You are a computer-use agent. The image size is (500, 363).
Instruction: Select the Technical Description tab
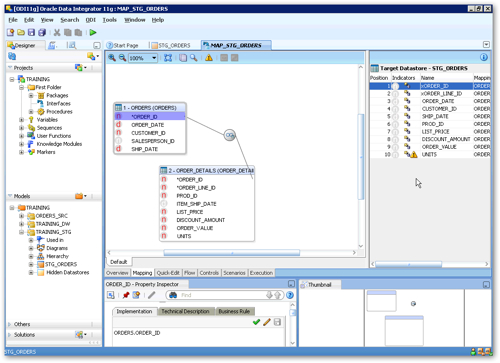pos(185,311)
